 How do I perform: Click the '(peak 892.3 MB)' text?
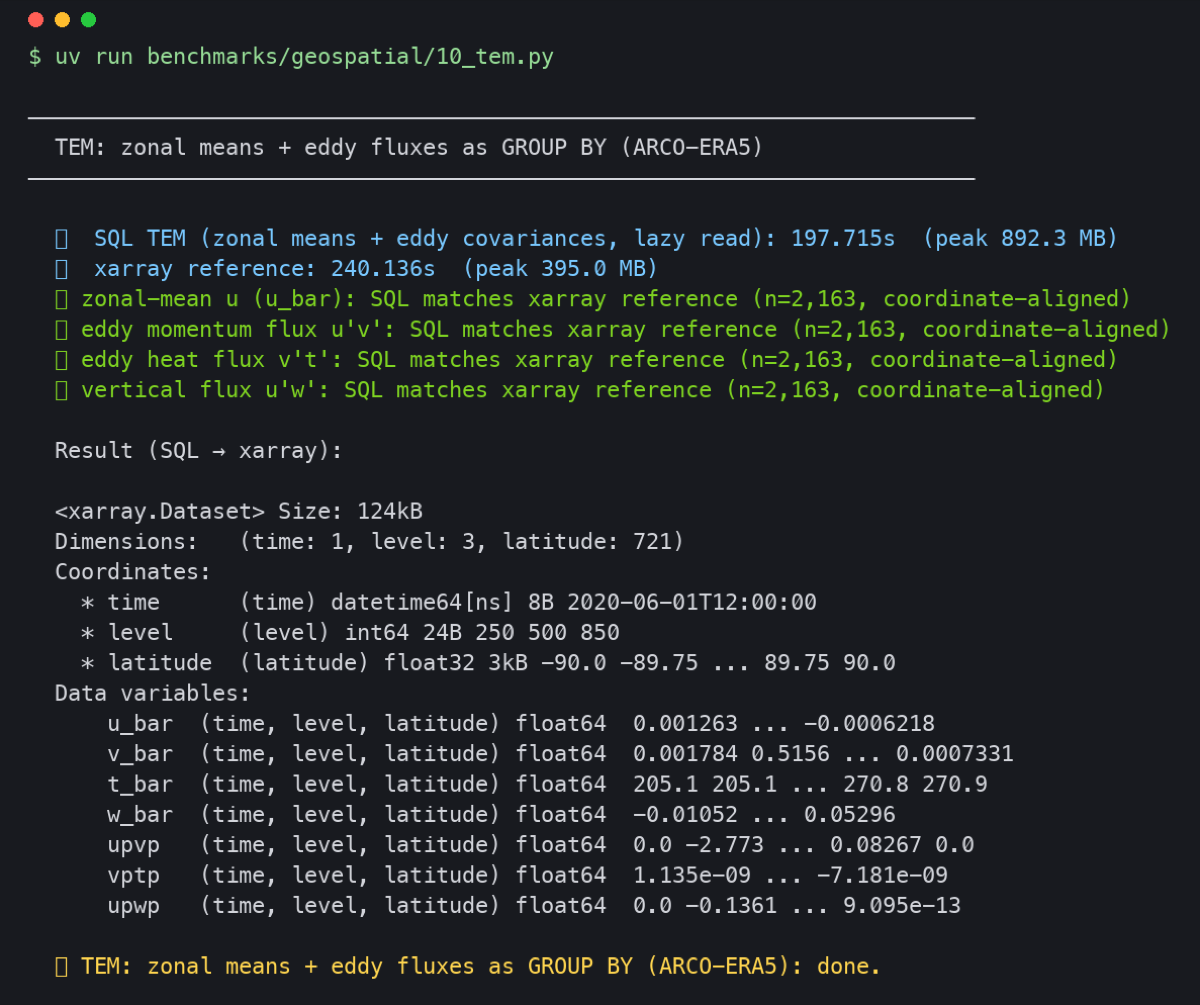point(1020,239)
